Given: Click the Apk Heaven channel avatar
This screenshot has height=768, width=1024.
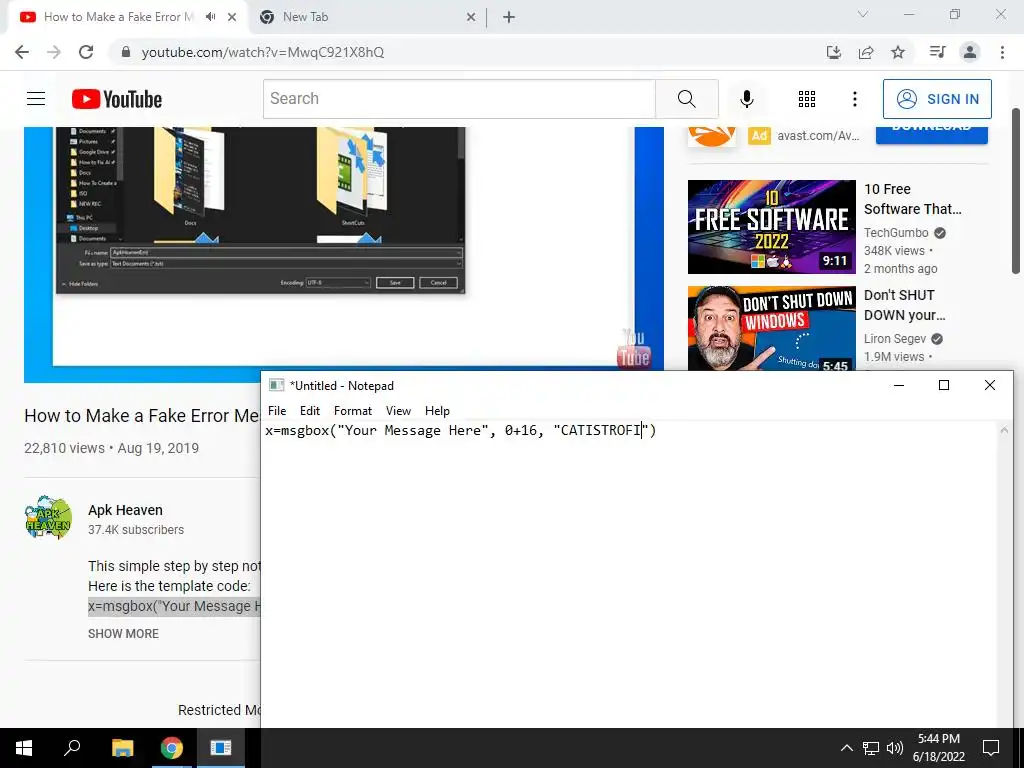Looking at the screenshot, I should [x=48, y=517].
